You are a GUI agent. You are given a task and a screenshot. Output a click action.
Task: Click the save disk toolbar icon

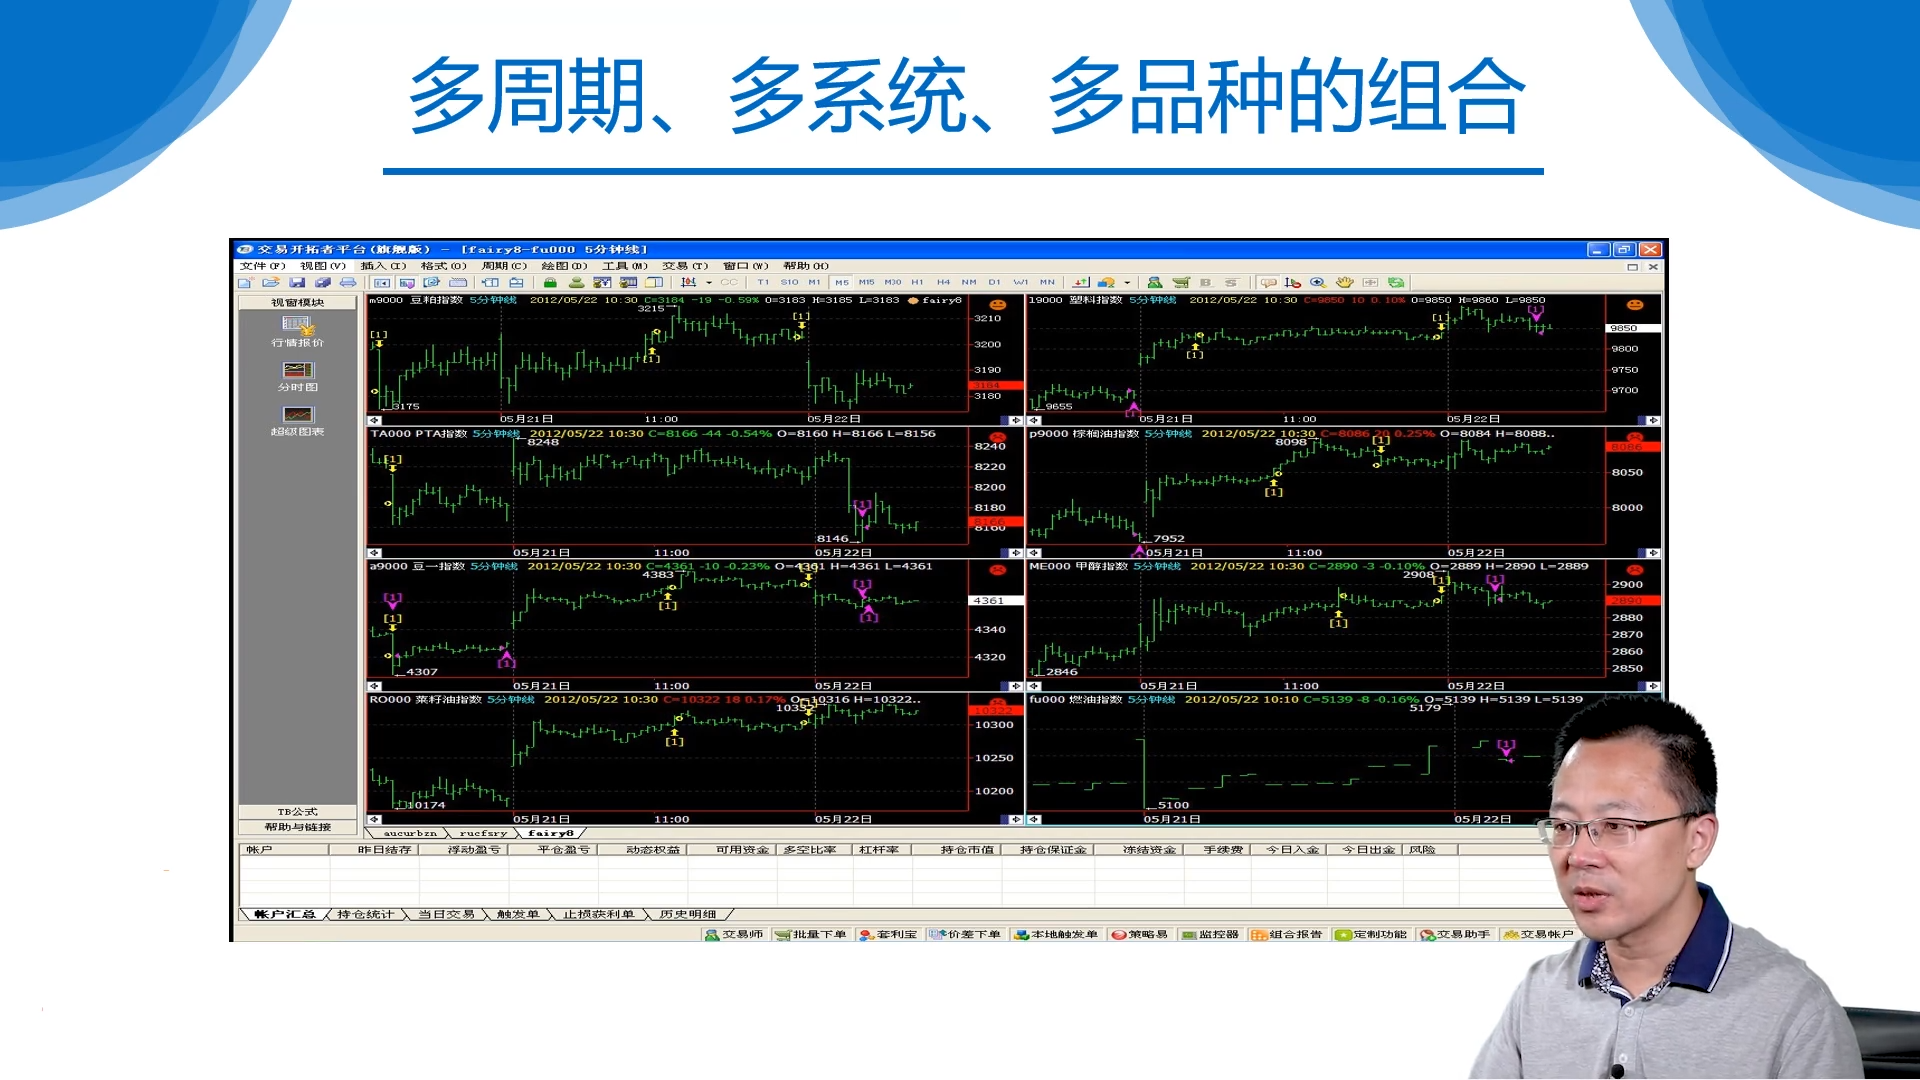click(x=297, y=283)
